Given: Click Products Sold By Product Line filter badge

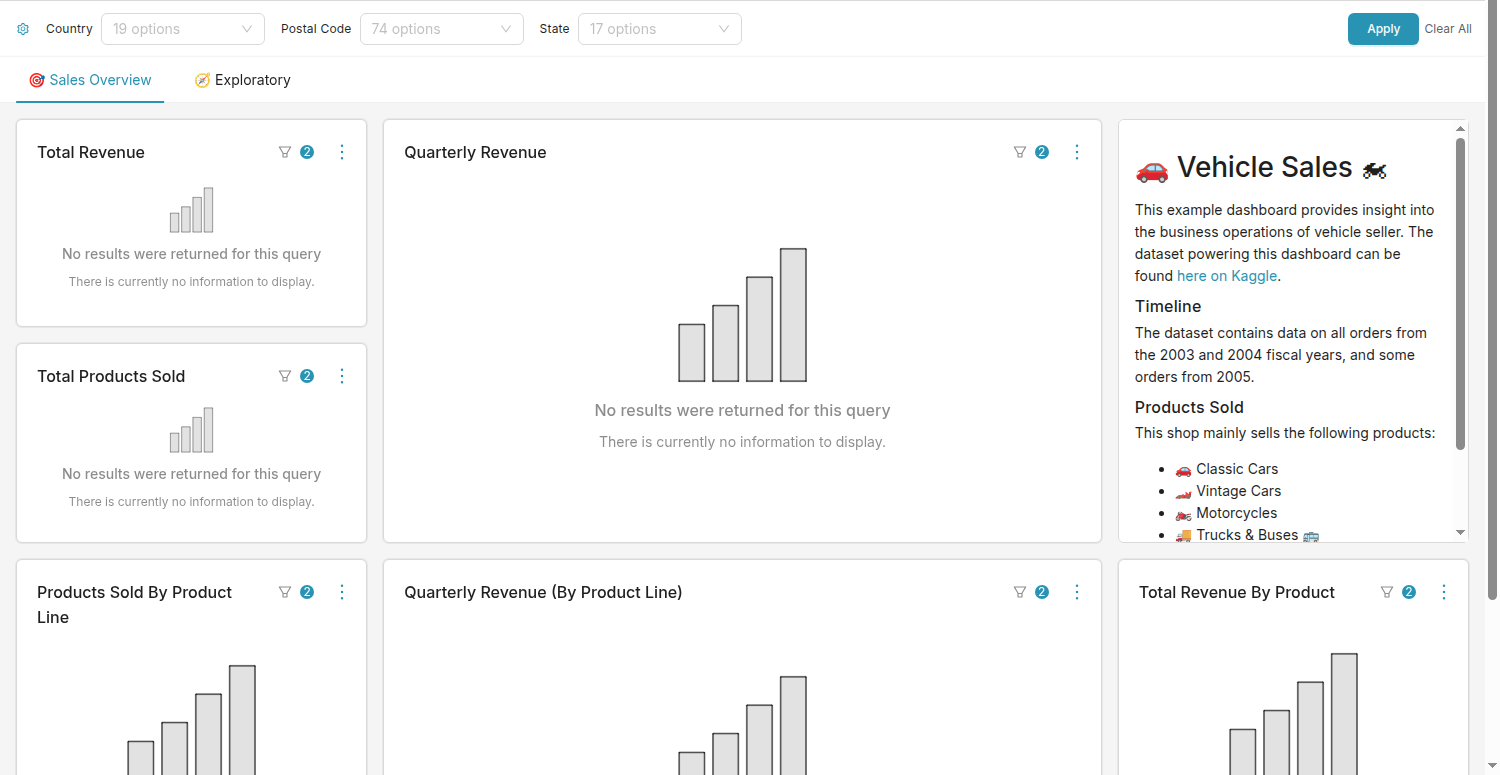Looking at the screenshot, I should click(x=307, y=592).
